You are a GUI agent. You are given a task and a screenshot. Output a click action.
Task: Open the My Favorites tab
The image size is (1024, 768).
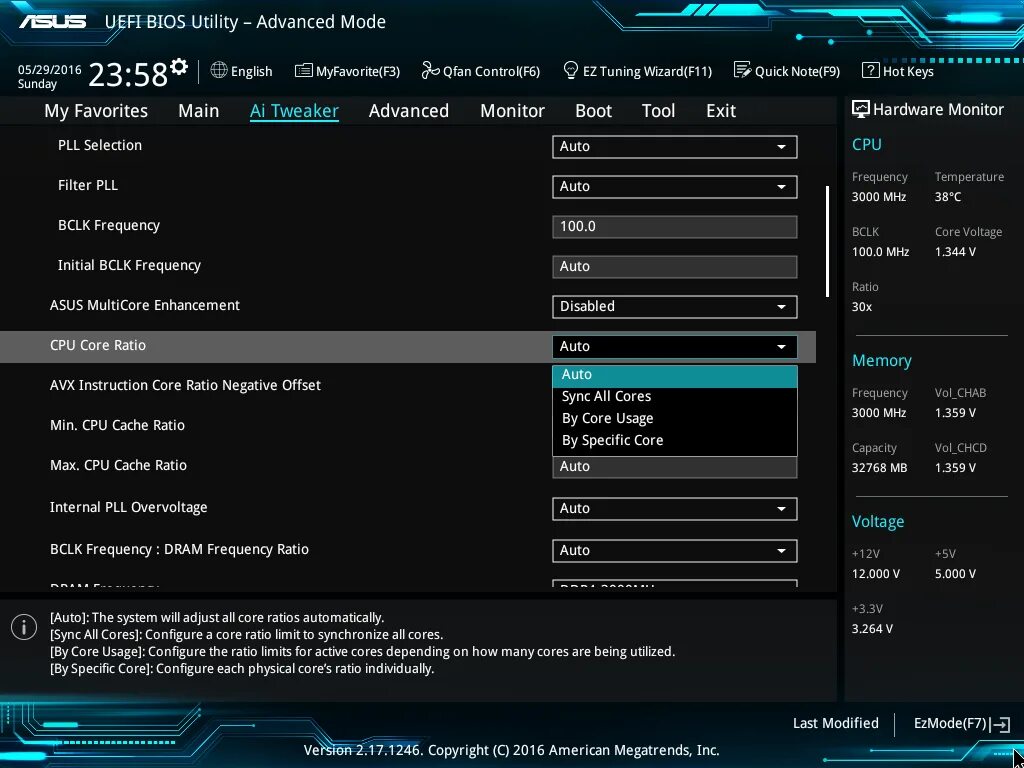96,111
